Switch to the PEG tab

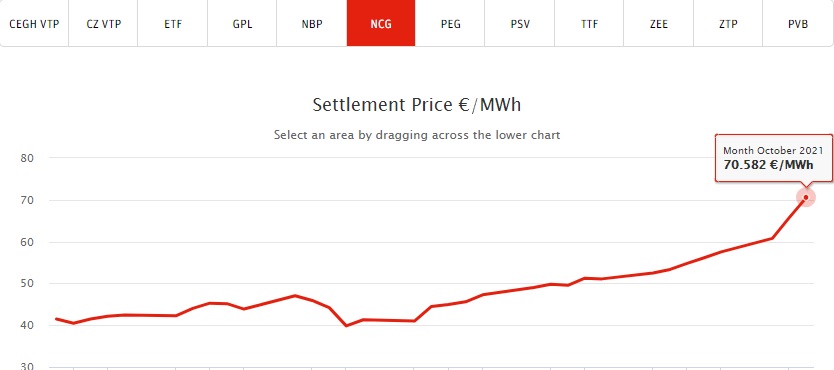450,23
